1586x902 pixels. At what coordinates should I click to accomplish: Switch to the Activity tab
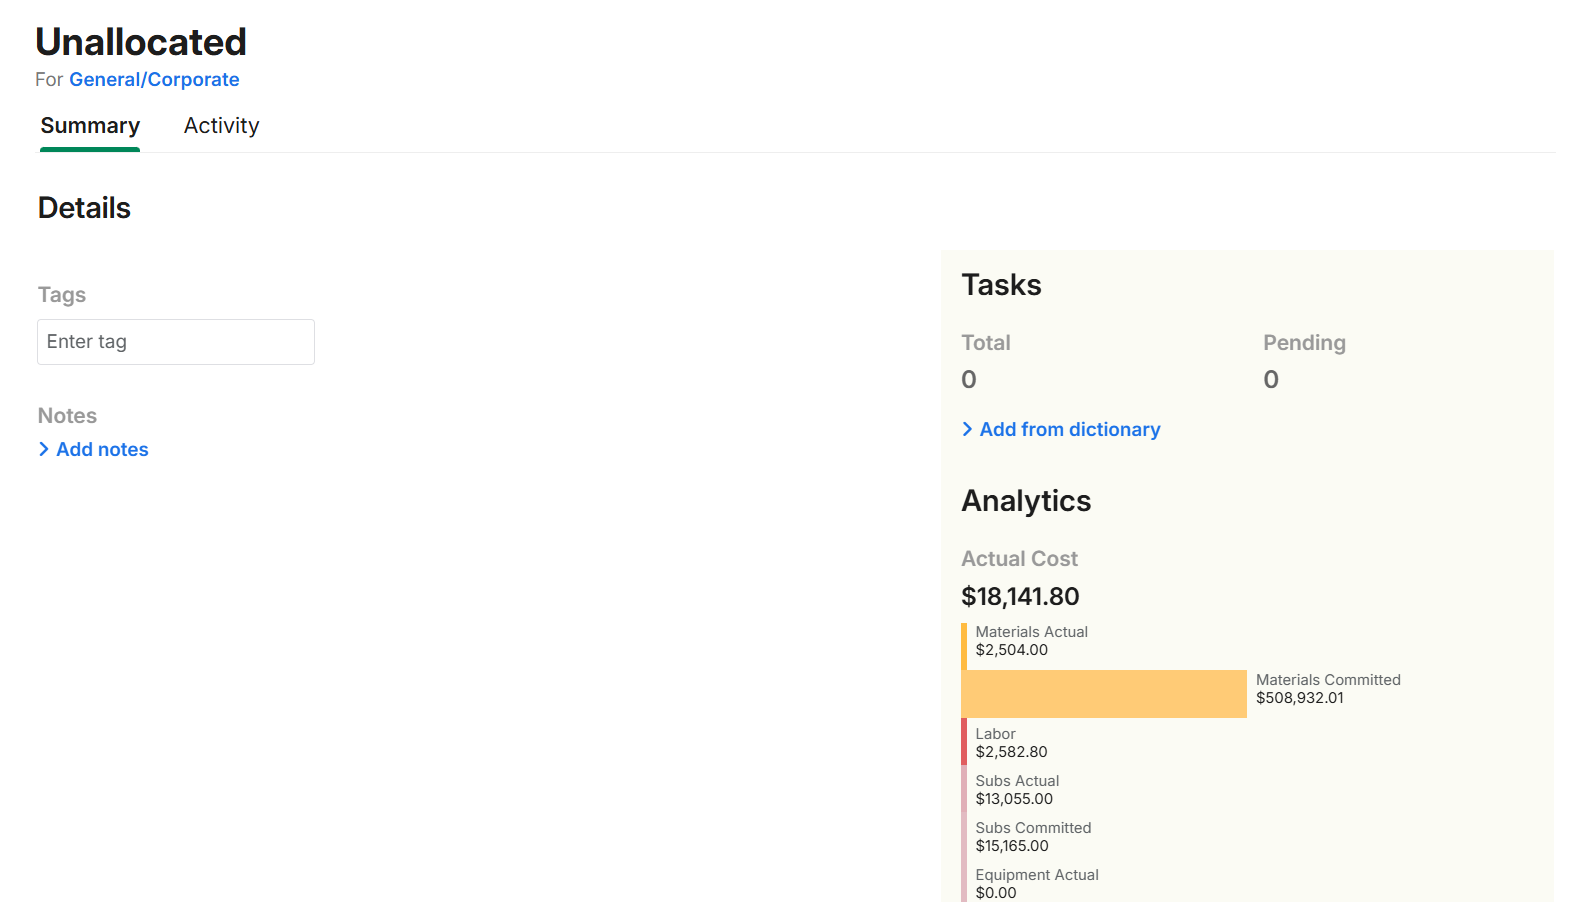click(221, 126)
